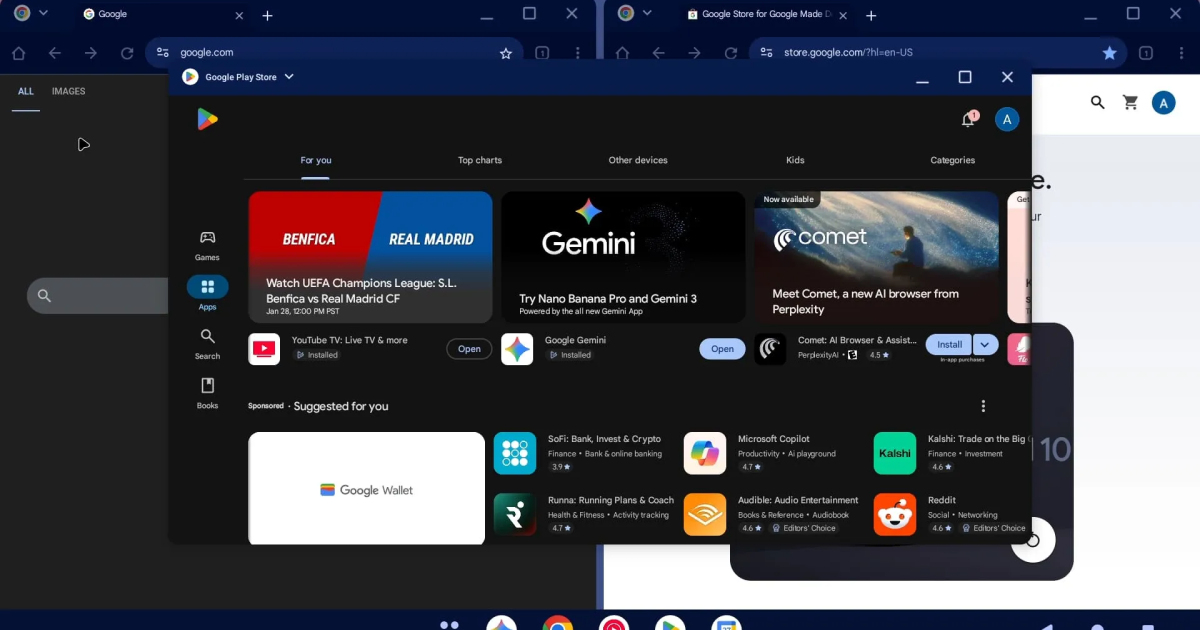
Task: Bookmark google.com with the star icon
Action: 506,53
